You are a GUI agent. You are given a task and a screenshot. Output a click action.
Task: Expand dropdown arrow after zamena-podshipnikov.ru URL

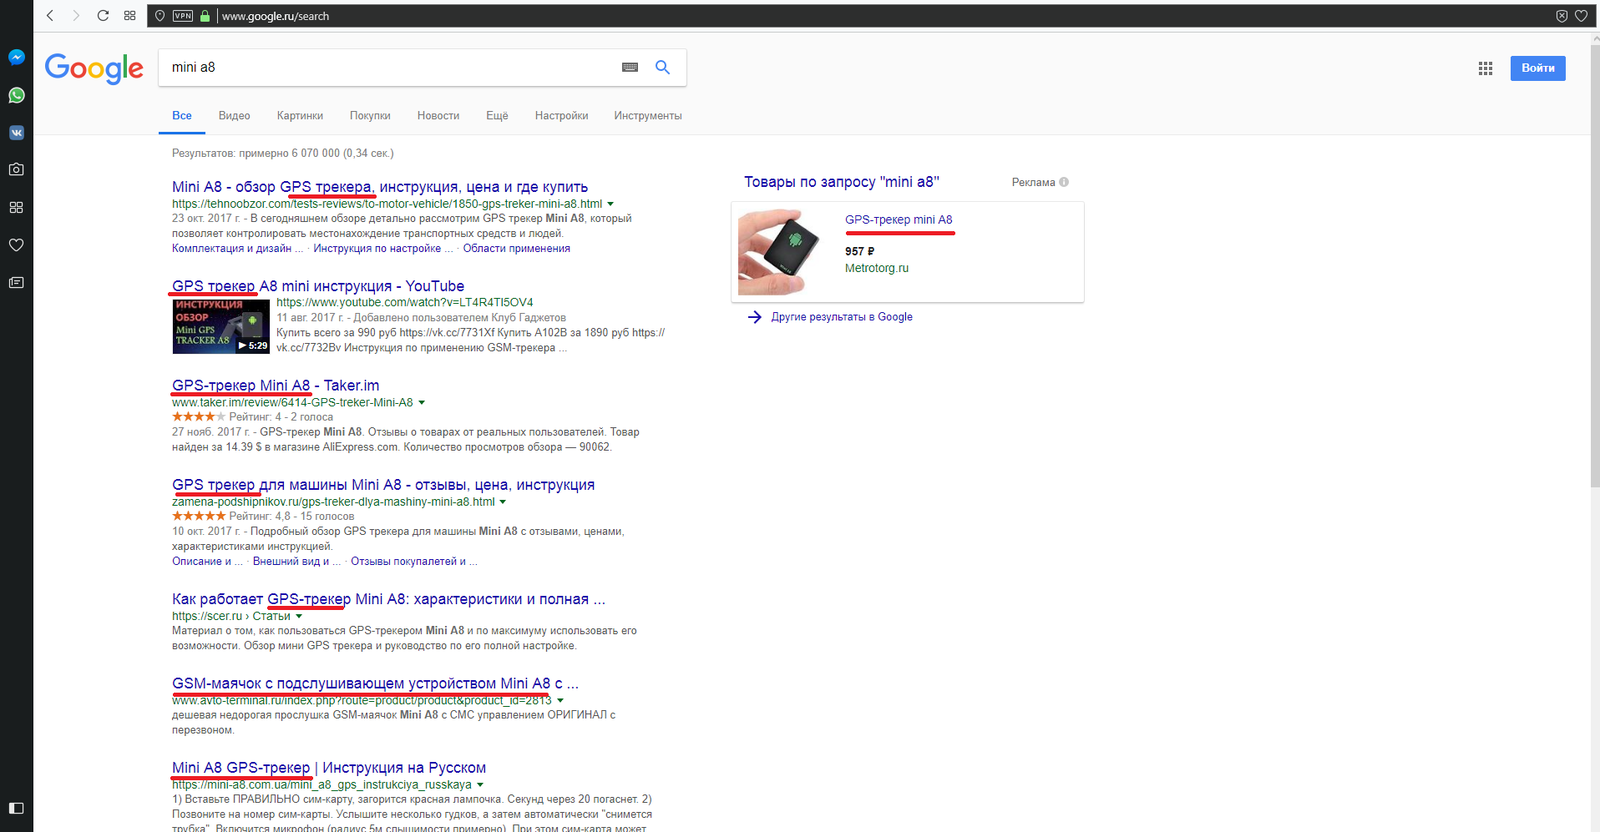click(x=502, y=502)
